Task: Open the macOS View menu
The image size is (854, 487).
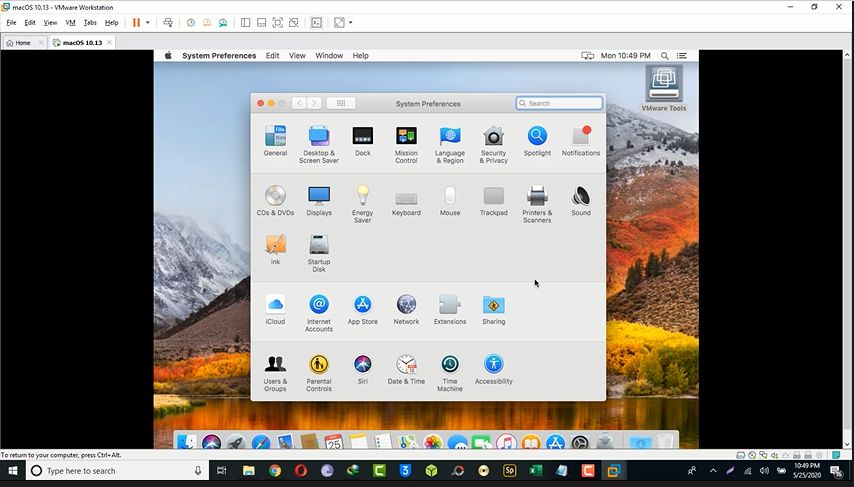Action: 297,56
